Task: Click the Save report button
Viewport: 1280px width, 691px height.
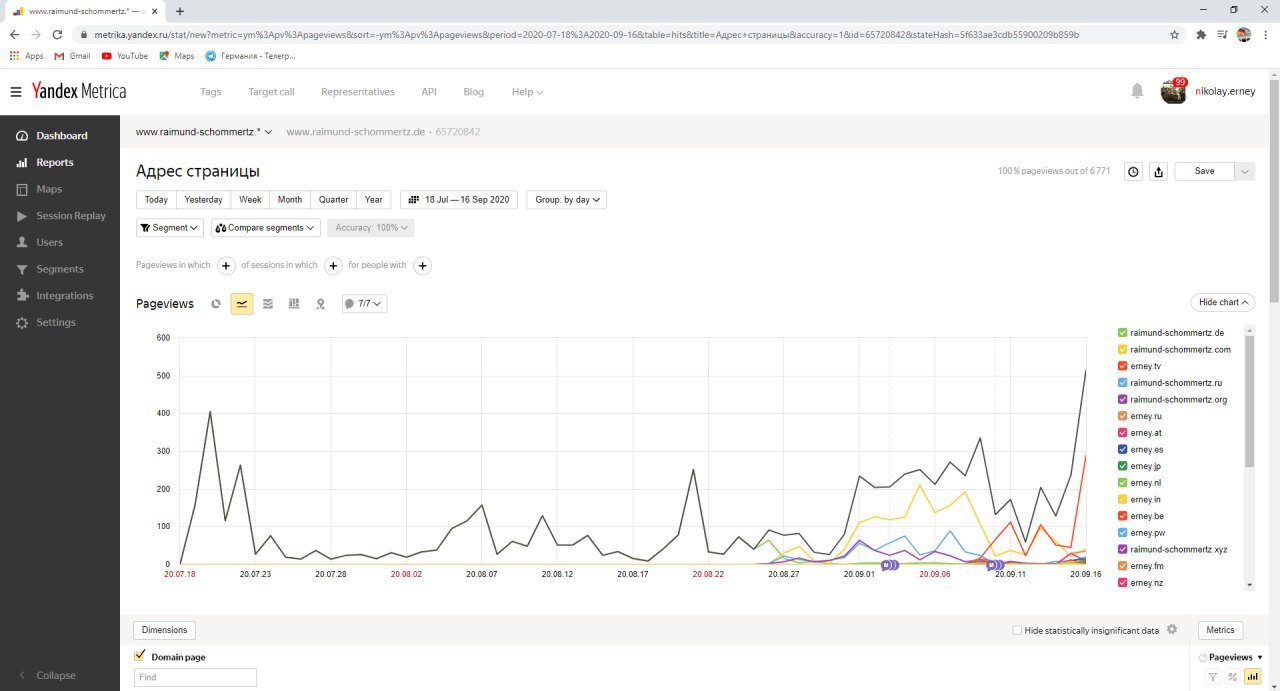Action: pyautogui.click(x=1205, y=171)
